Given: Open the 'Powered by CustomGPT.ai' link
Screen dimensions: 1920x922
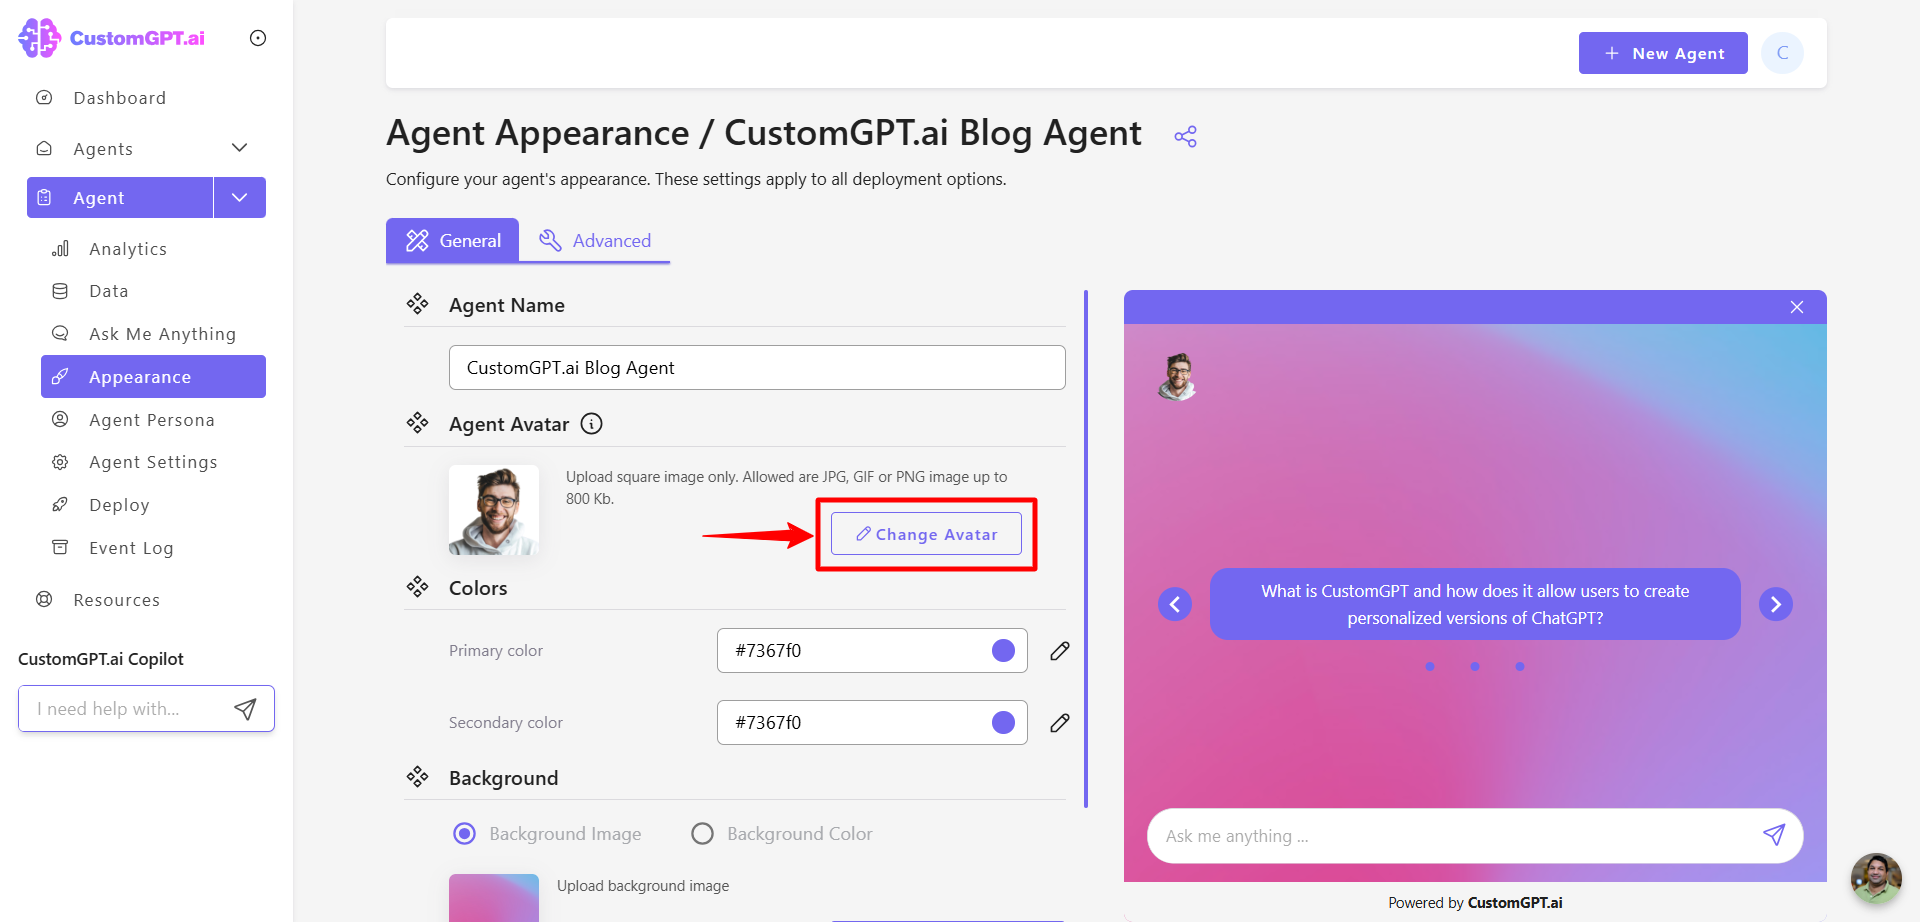Looking at the screenshot, I should point(1475,903).
